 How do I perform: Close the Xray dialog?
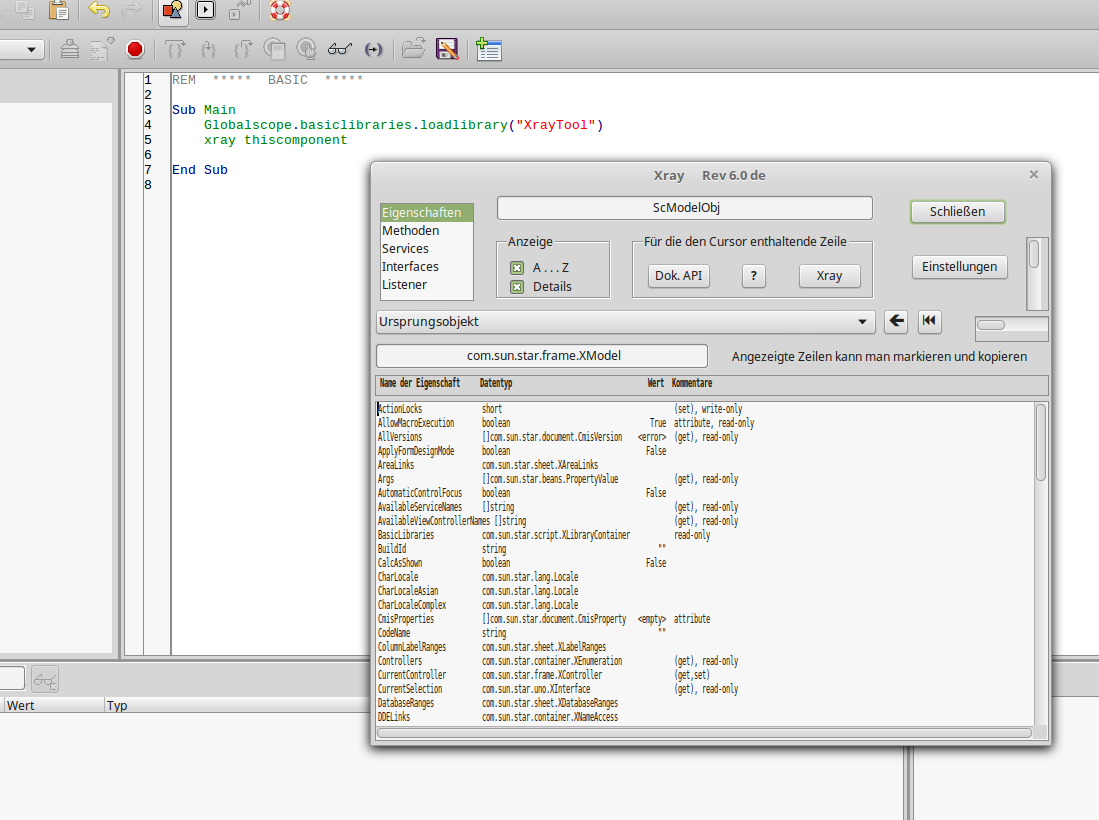[1034, 175]
